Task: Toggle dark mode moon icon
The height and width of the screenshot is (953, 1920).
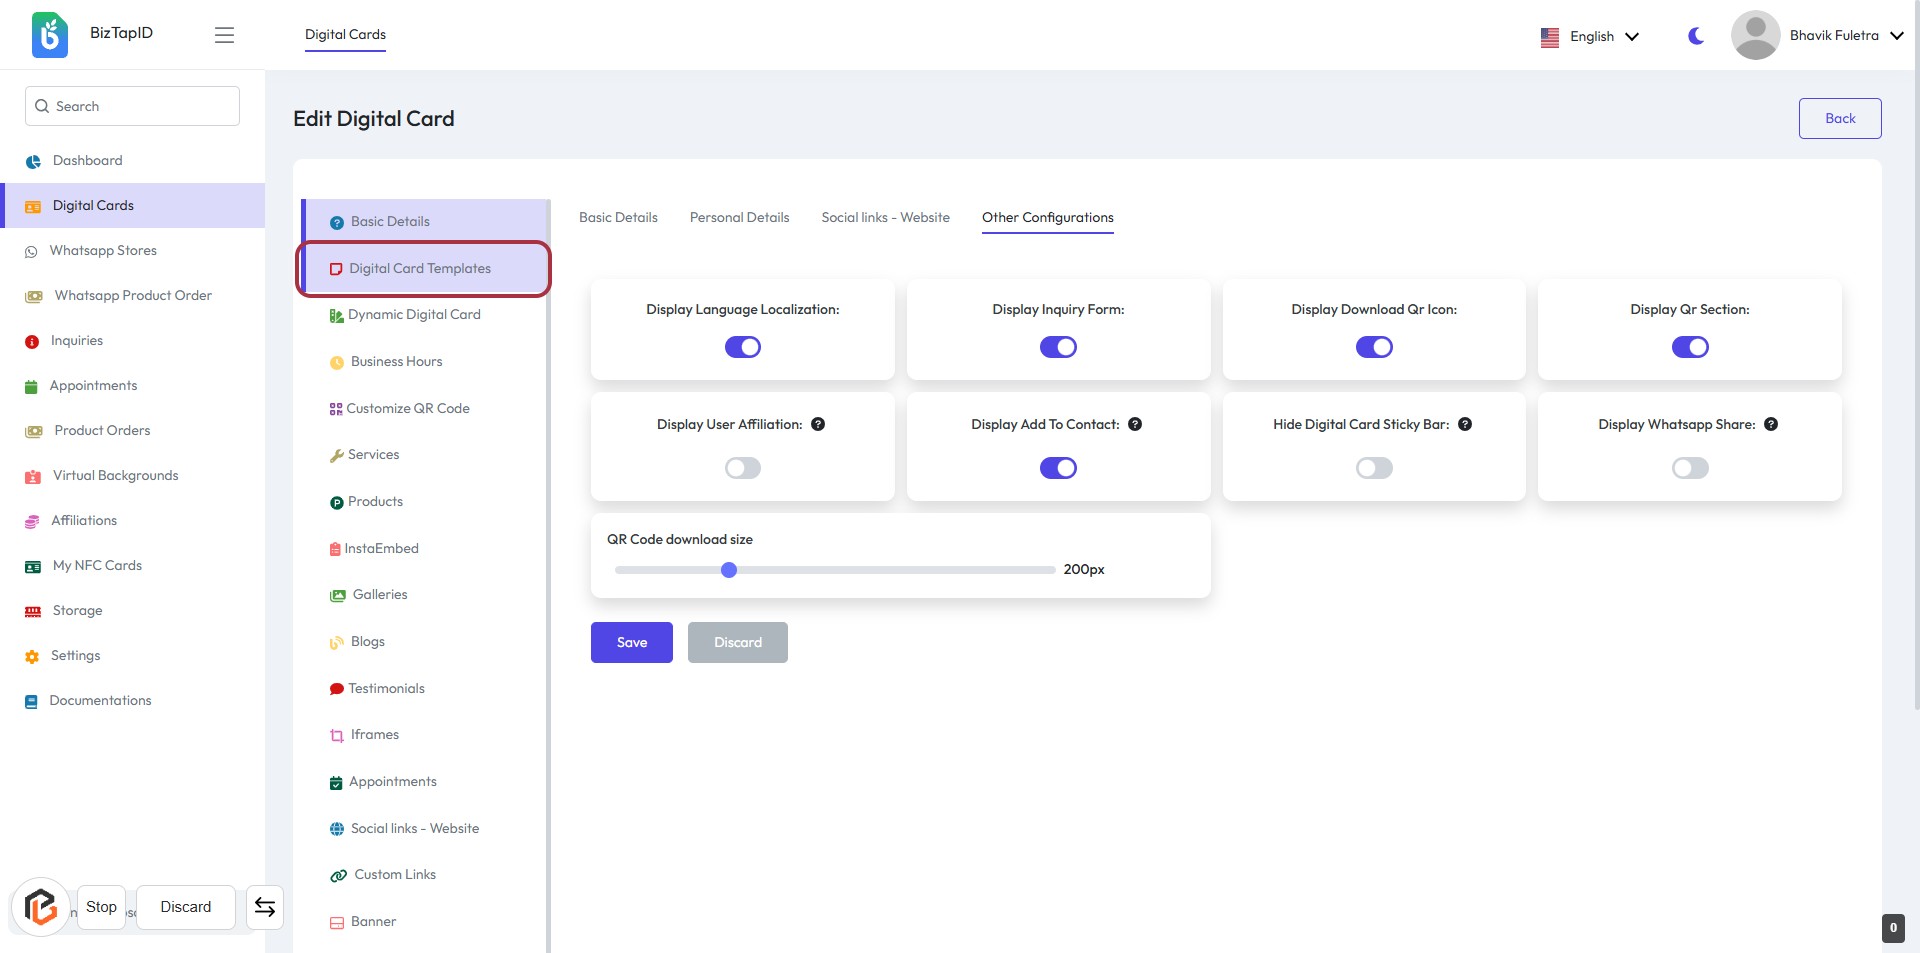Action: [x=1695, y=36]
